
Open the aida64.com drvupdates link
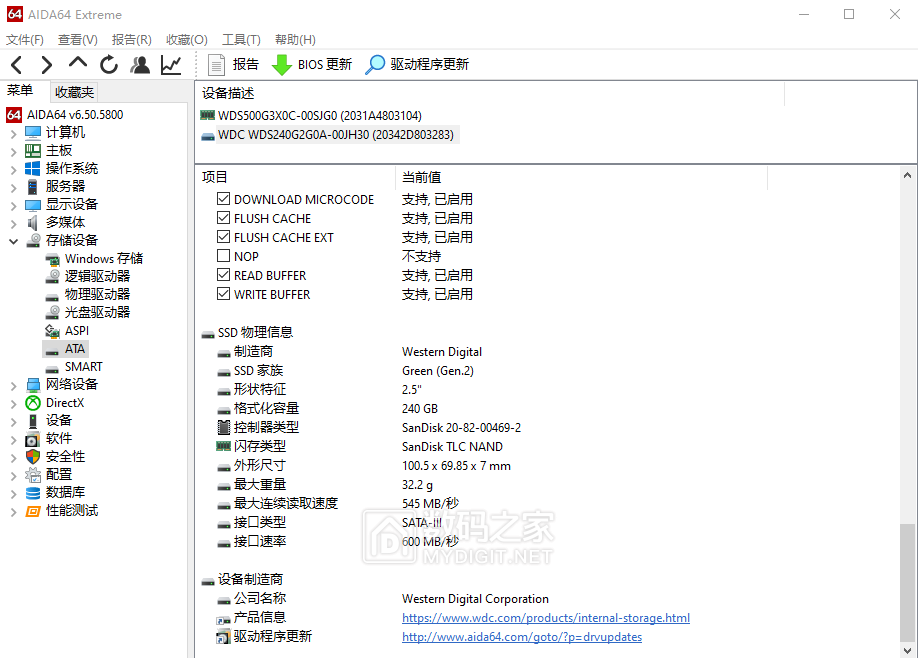tap(522, 637)
